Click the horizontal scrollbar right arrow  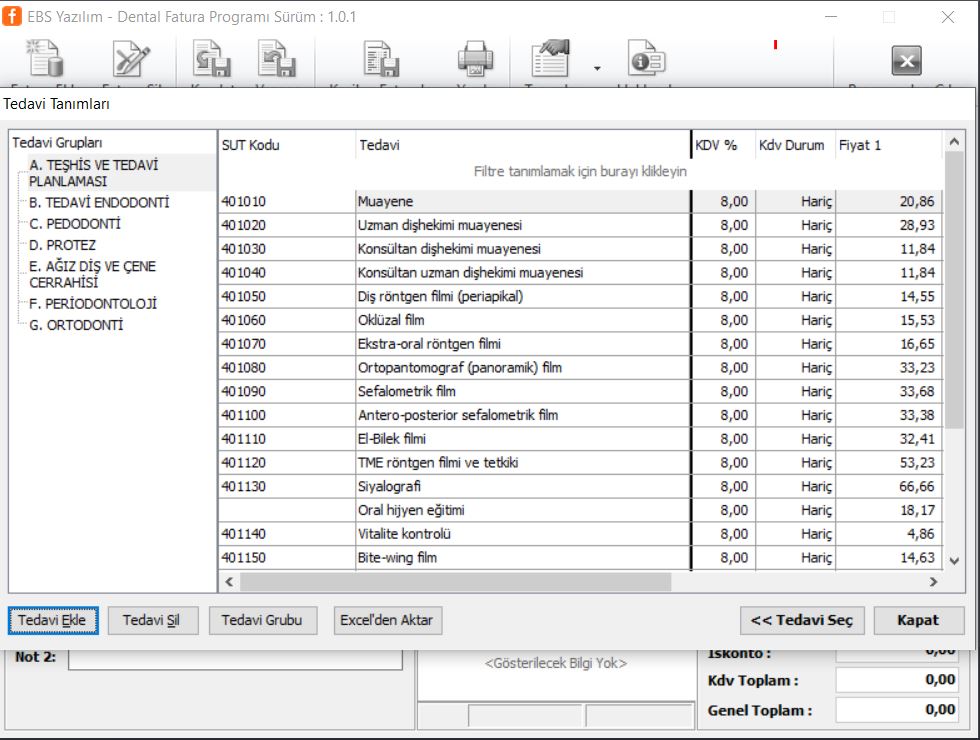(x=933, y=582)
